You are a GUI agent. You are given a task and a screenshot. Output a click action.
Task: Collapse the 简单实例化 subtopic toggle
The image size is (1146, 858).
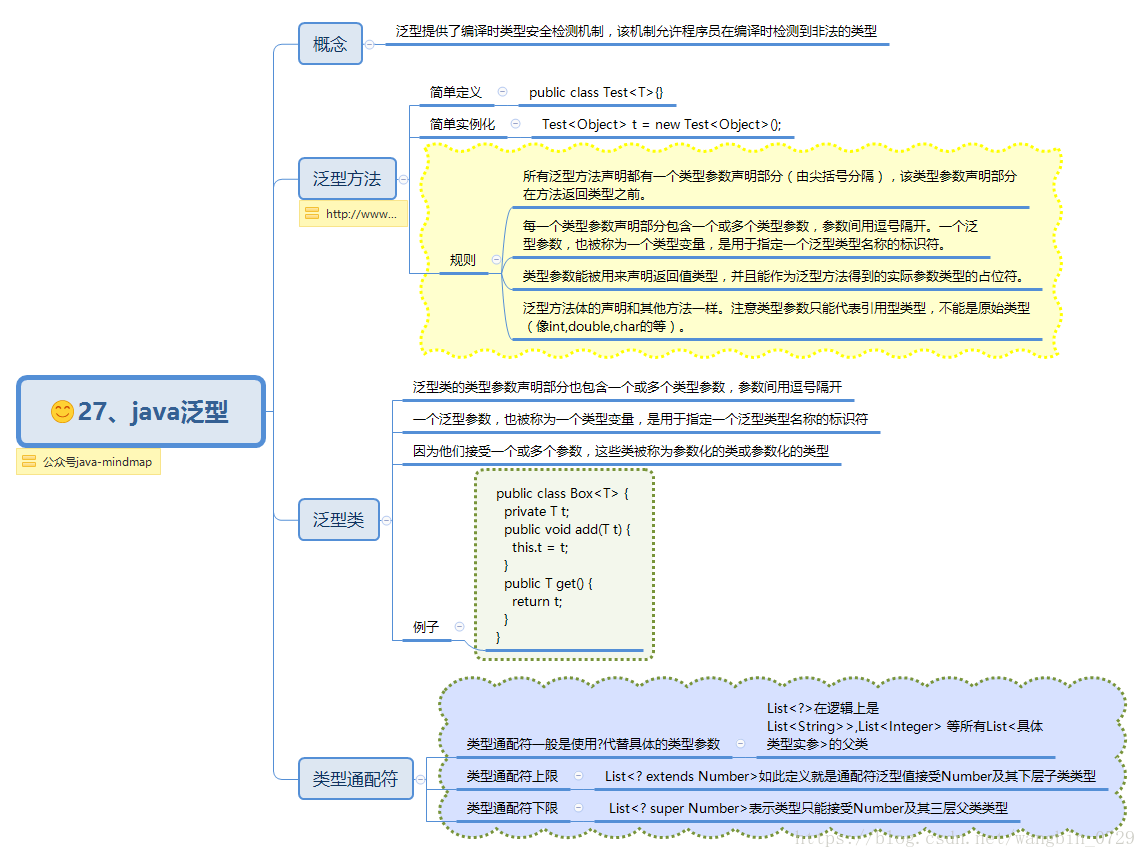pos(515,124)
